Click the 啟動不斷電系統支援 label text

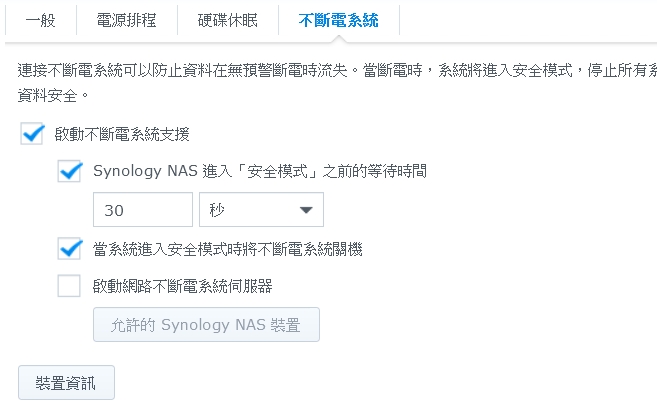coord(122,134)
